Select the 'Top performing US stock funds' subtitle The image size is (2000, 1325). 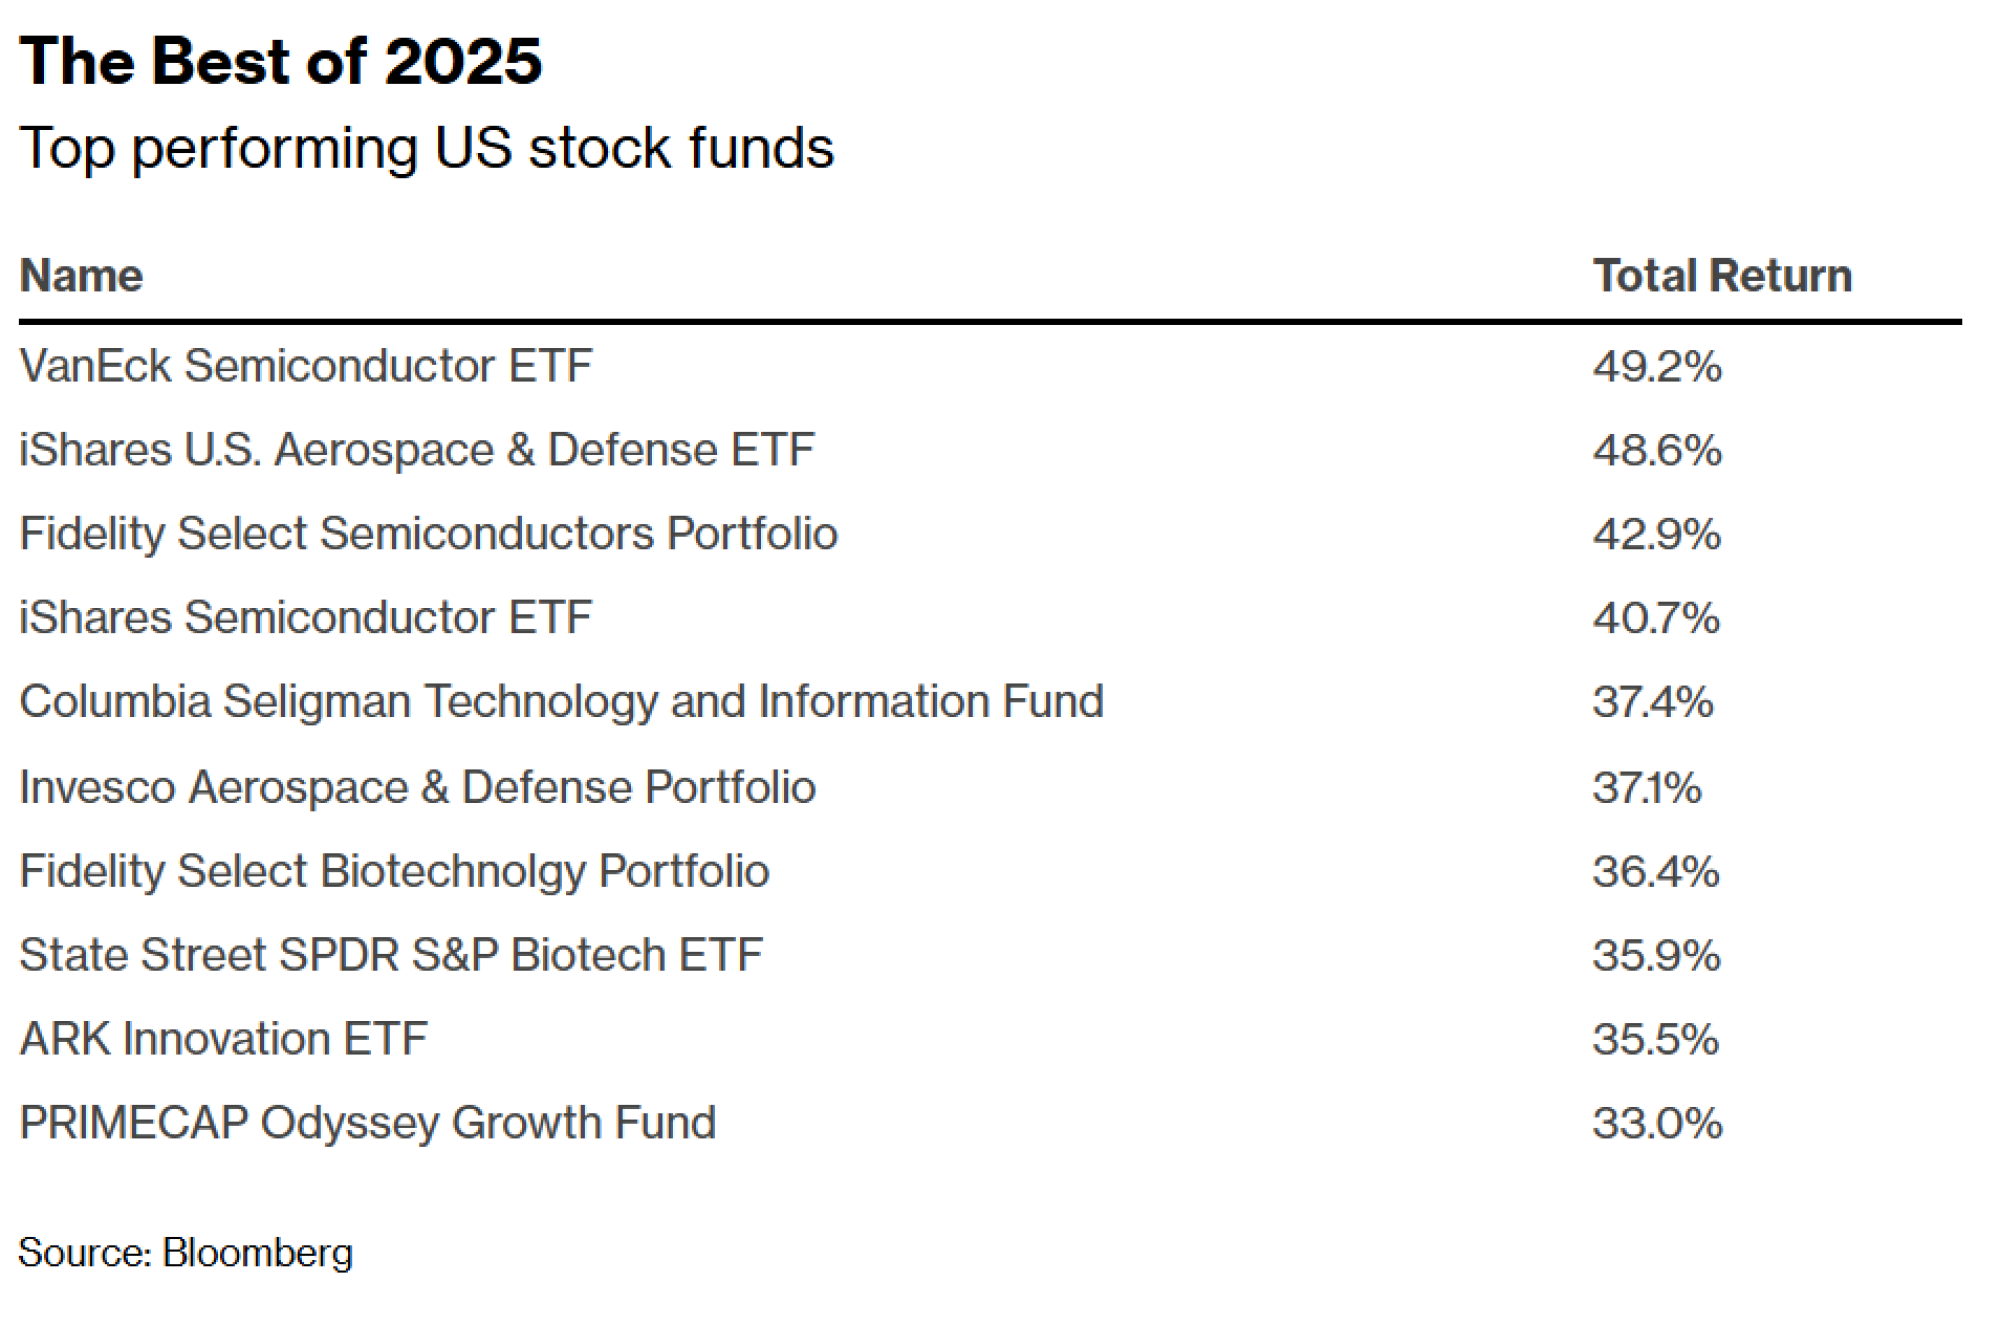(x=426, y=149)
